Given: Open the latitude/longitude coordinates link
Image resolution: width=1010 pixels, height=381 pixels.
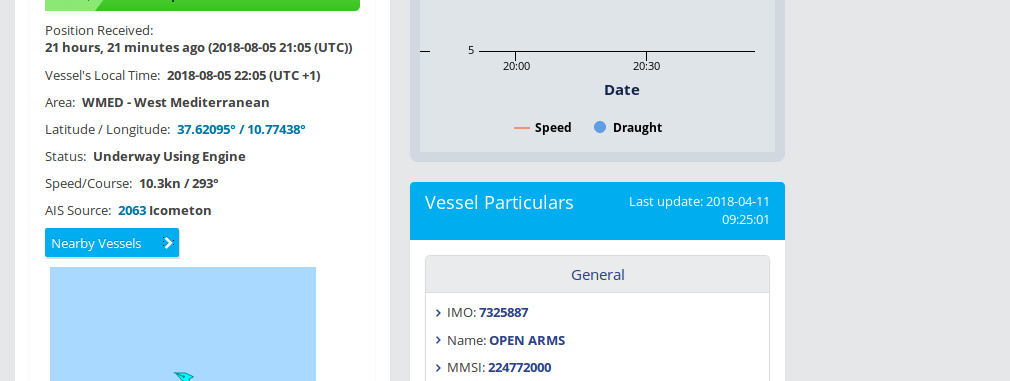Looking at the screenshot, I should point(241,130).
